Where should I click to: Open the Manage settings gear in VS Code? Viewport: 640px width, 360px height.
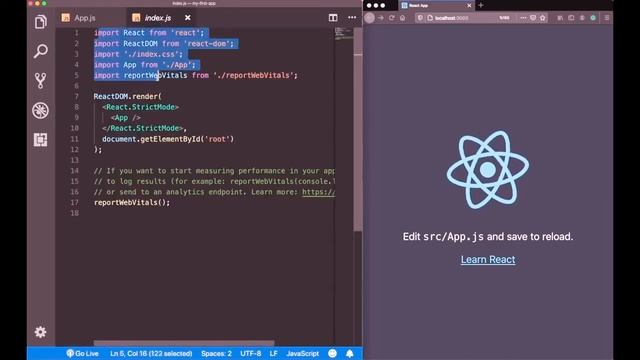click(x=40, y=332)
